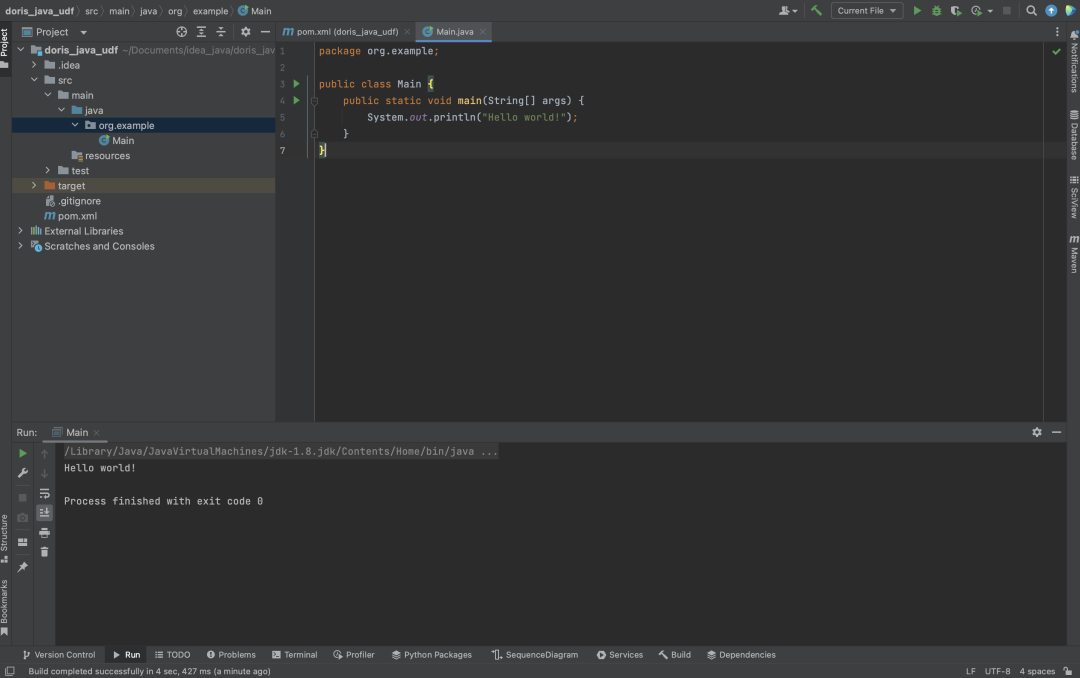Click the locate file crosshair icon in Project panel
The height and width of the screenshot is (678, 1080).
point(182,32)
